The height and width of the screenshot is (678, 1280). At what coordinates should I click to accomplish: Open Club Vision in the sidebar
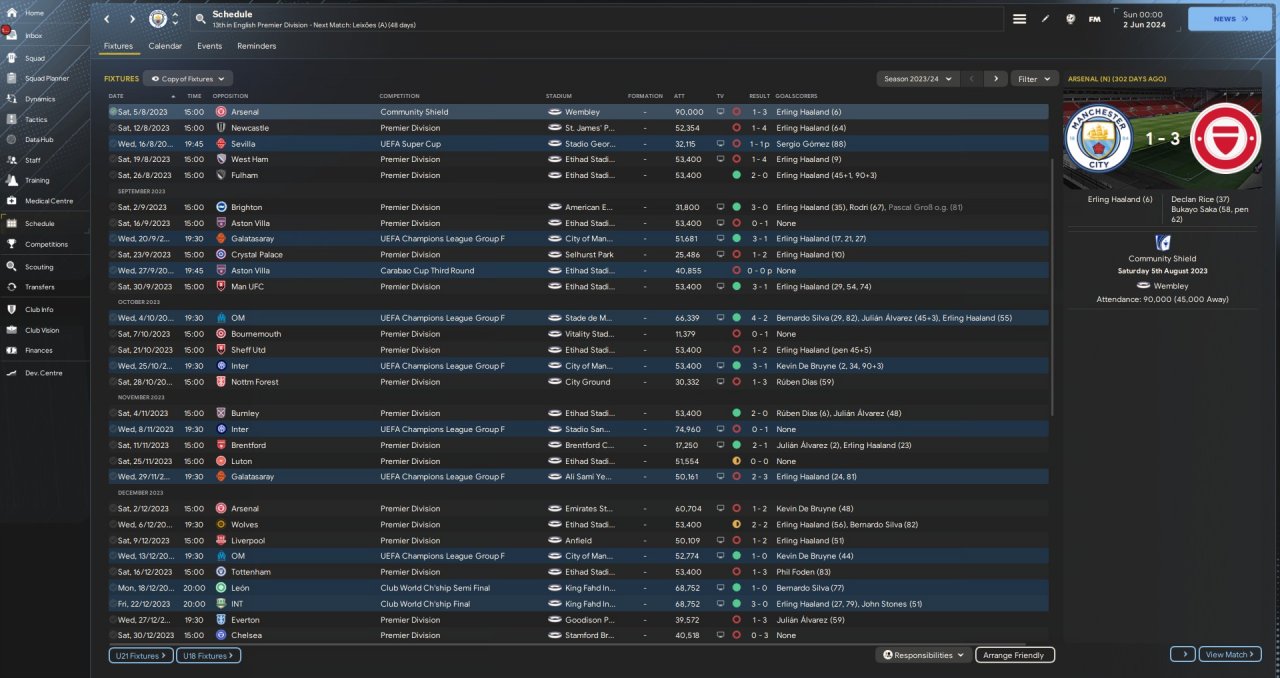click(44, 330)
